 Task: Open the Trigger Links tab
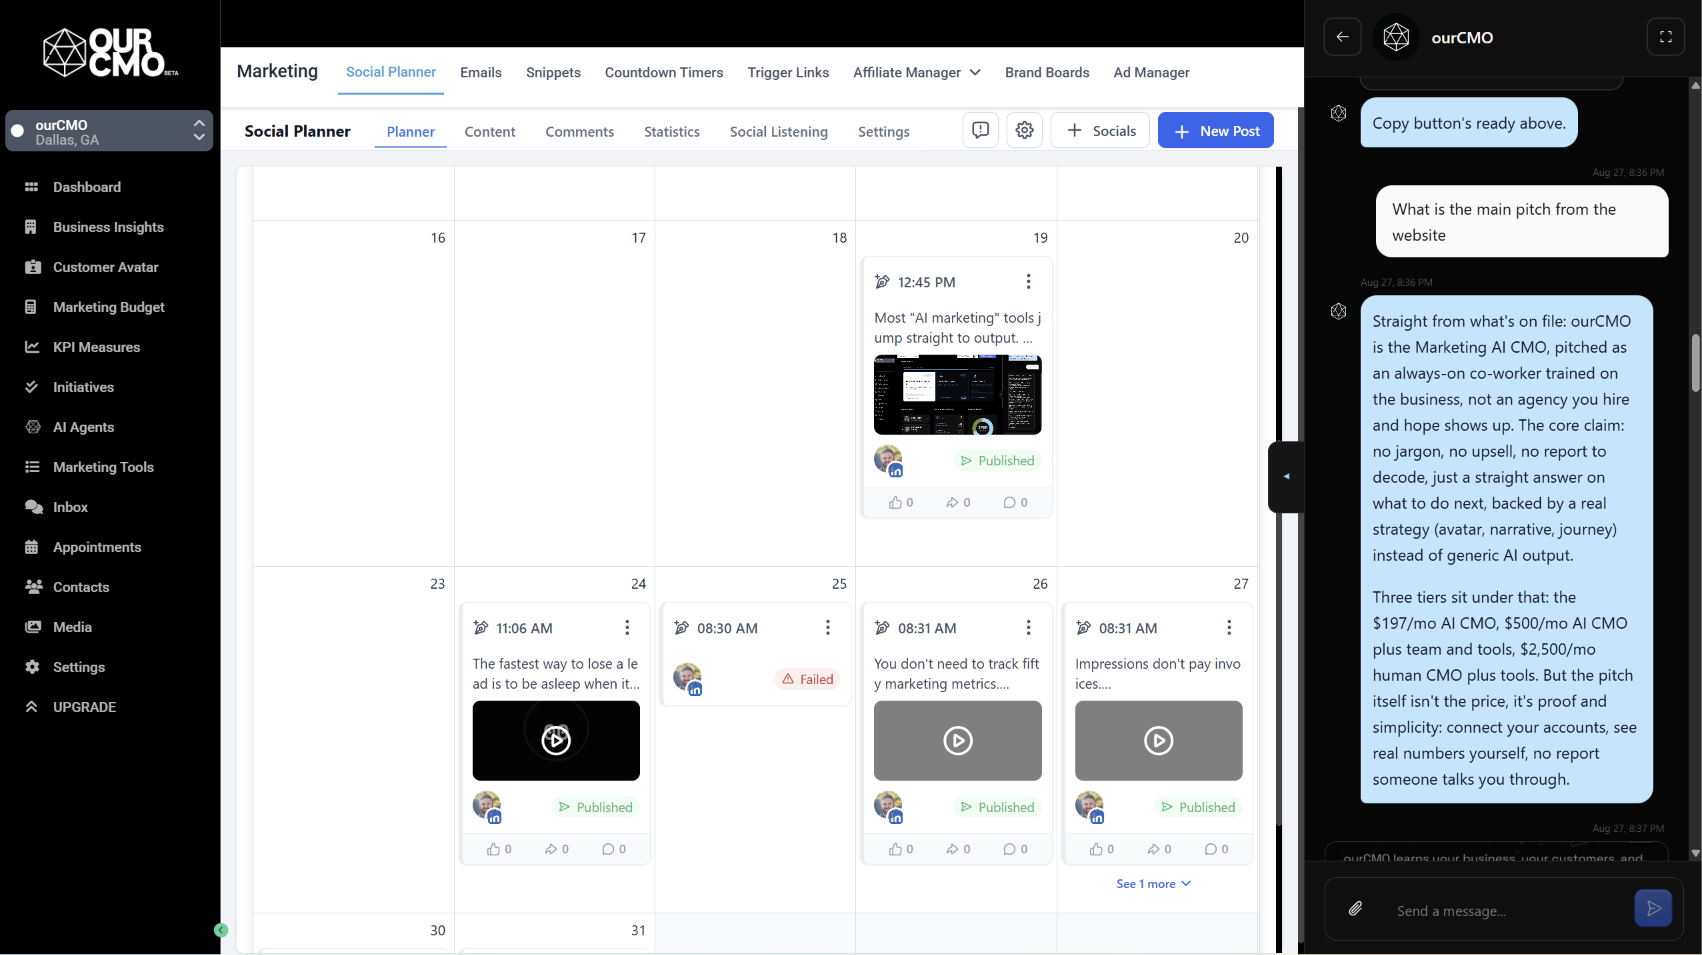(x=788, y=72)
